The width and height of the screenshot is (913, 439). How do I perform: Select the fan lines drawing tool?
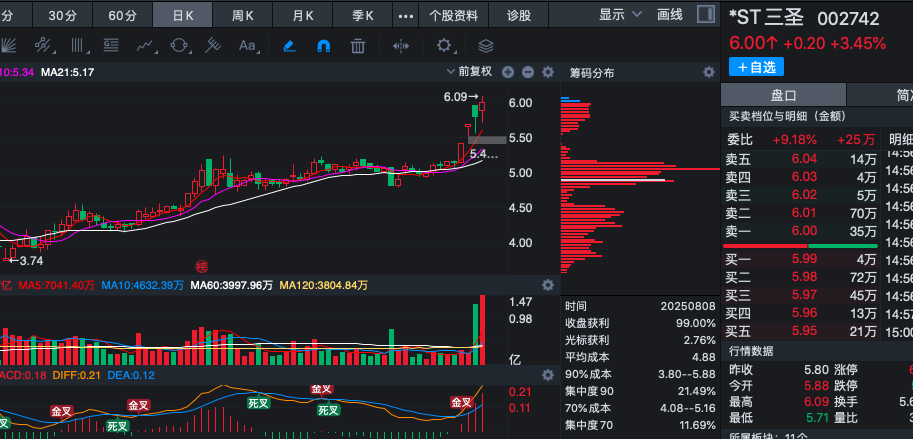point(8,45)
